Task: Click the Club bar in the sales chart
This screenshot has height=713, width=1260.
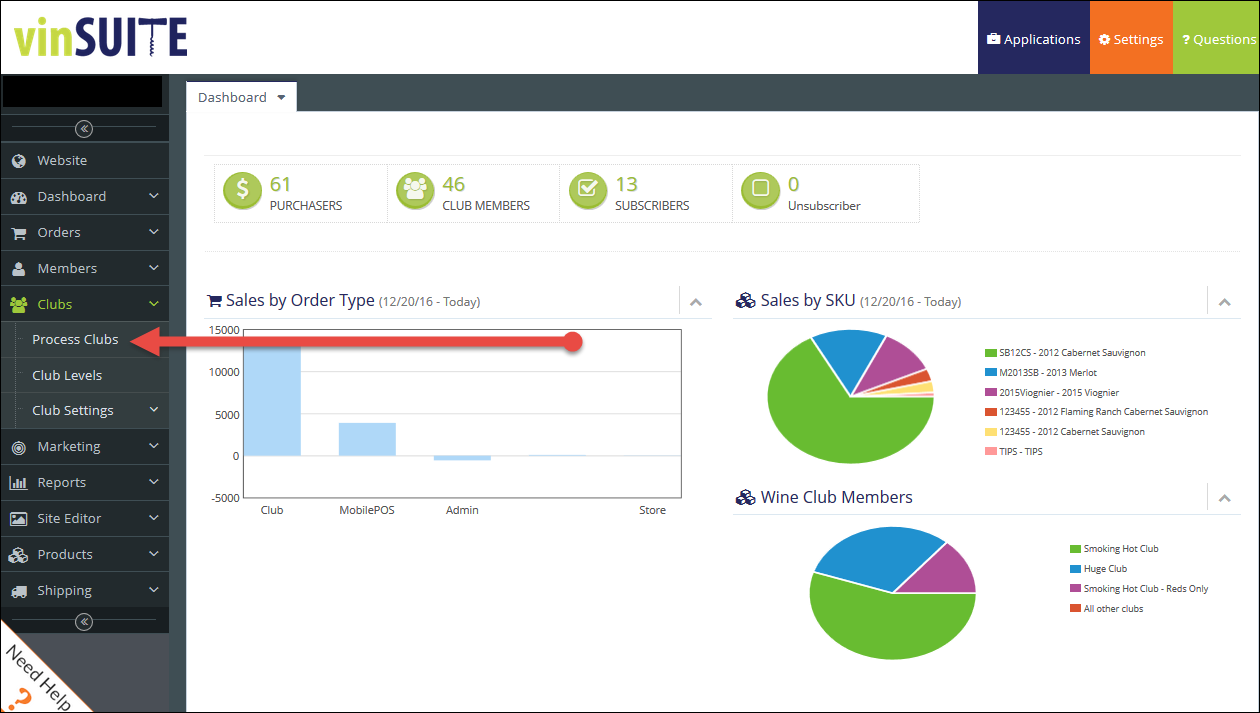Action: click(x=272, y=400)
